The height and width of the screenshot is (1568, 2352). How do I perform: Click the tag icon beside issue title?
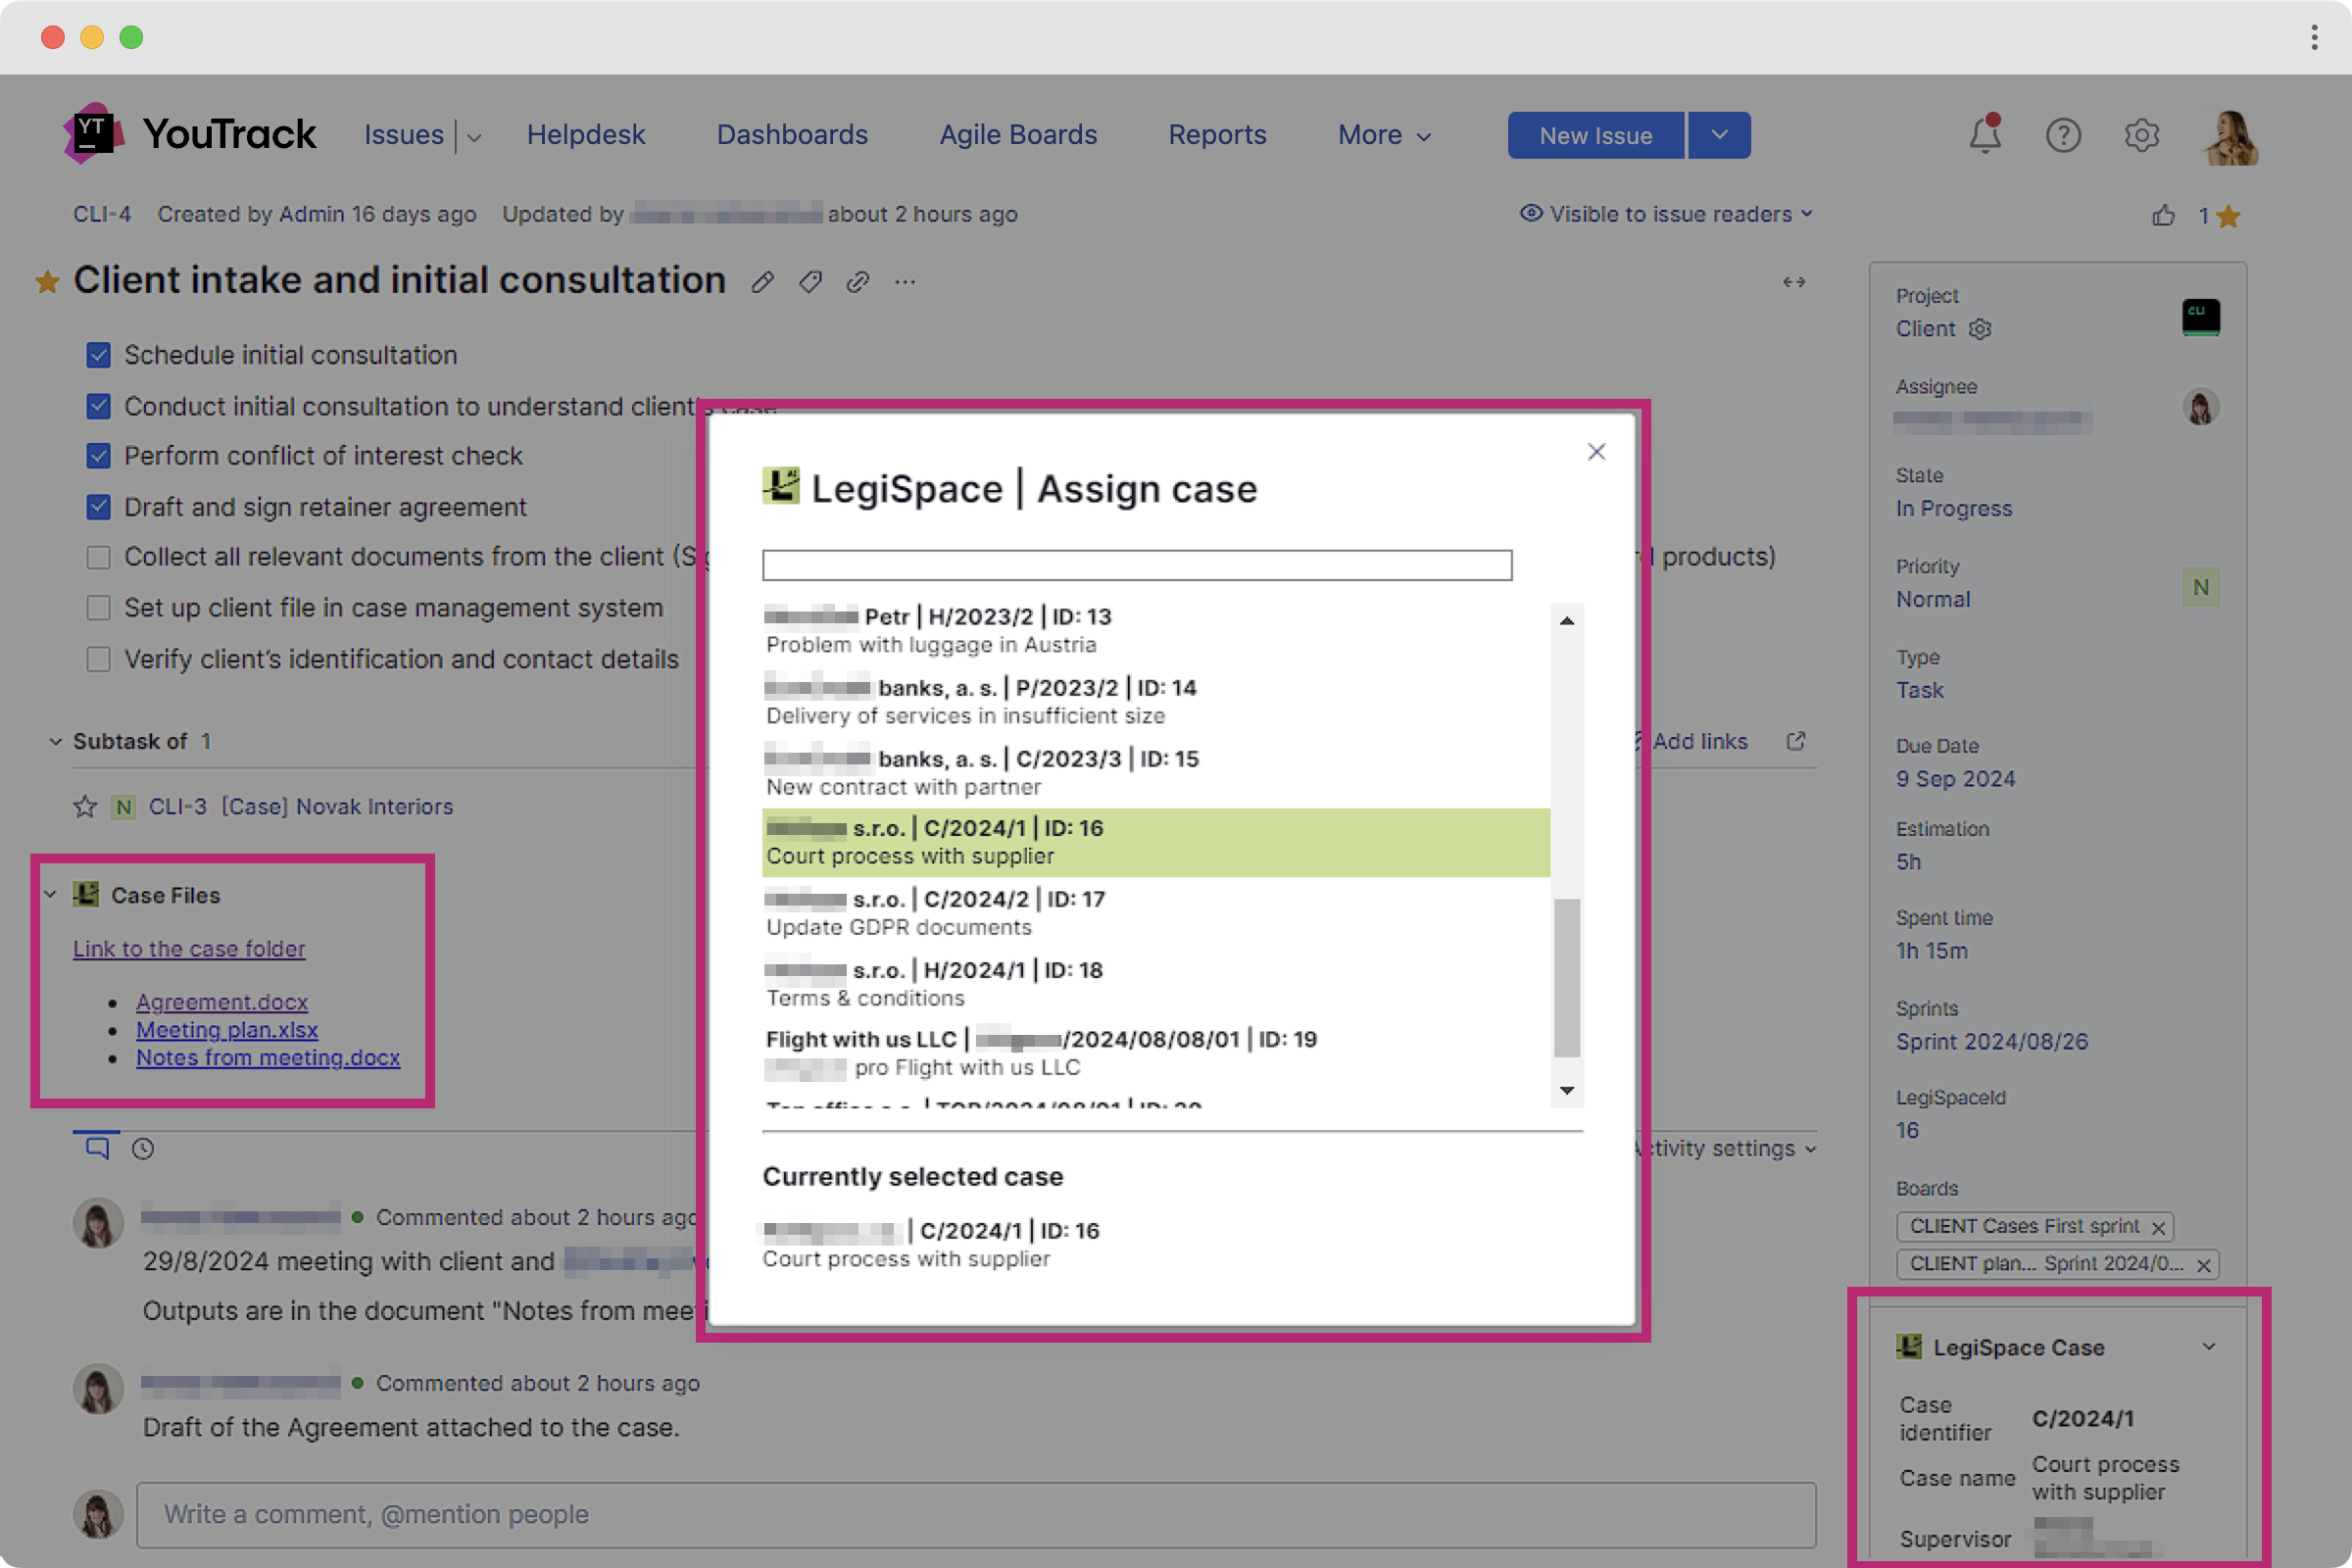tap(810, 283)
